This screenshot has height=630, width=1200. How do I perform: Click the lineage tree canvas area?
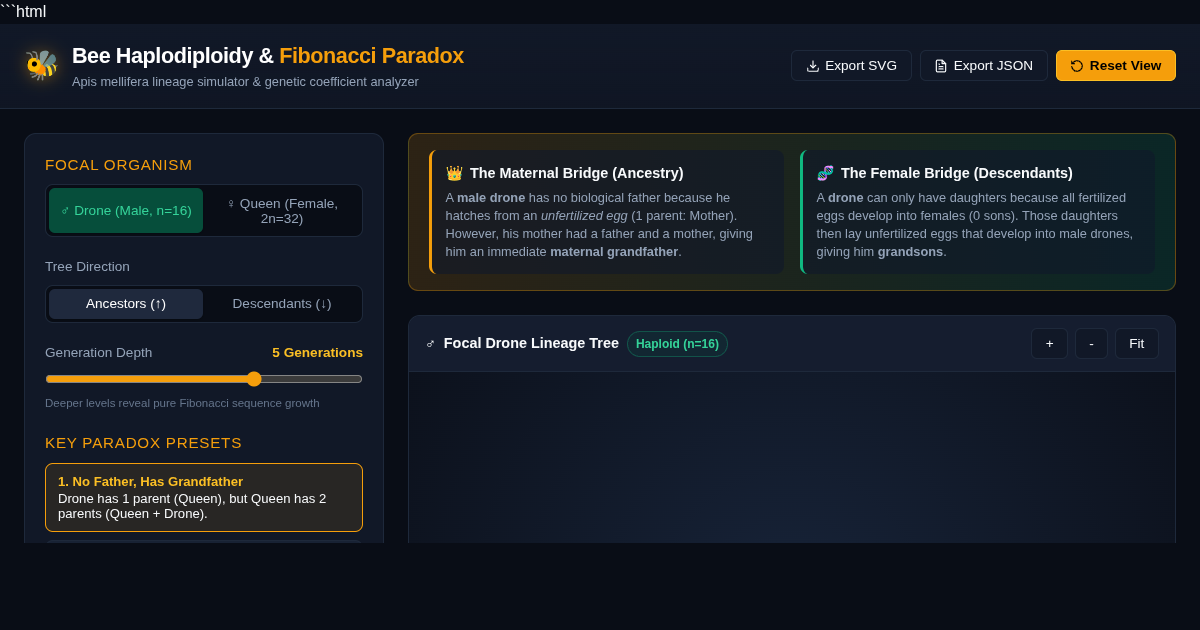point(792,457)
